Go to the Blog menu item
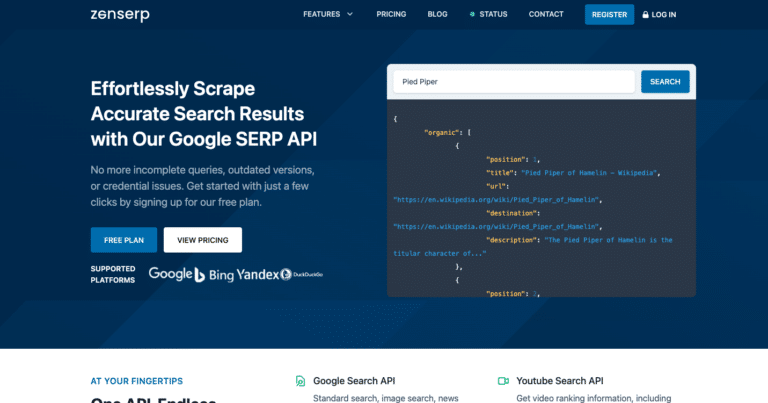This screenshot has height=403, width=768. 437,15
